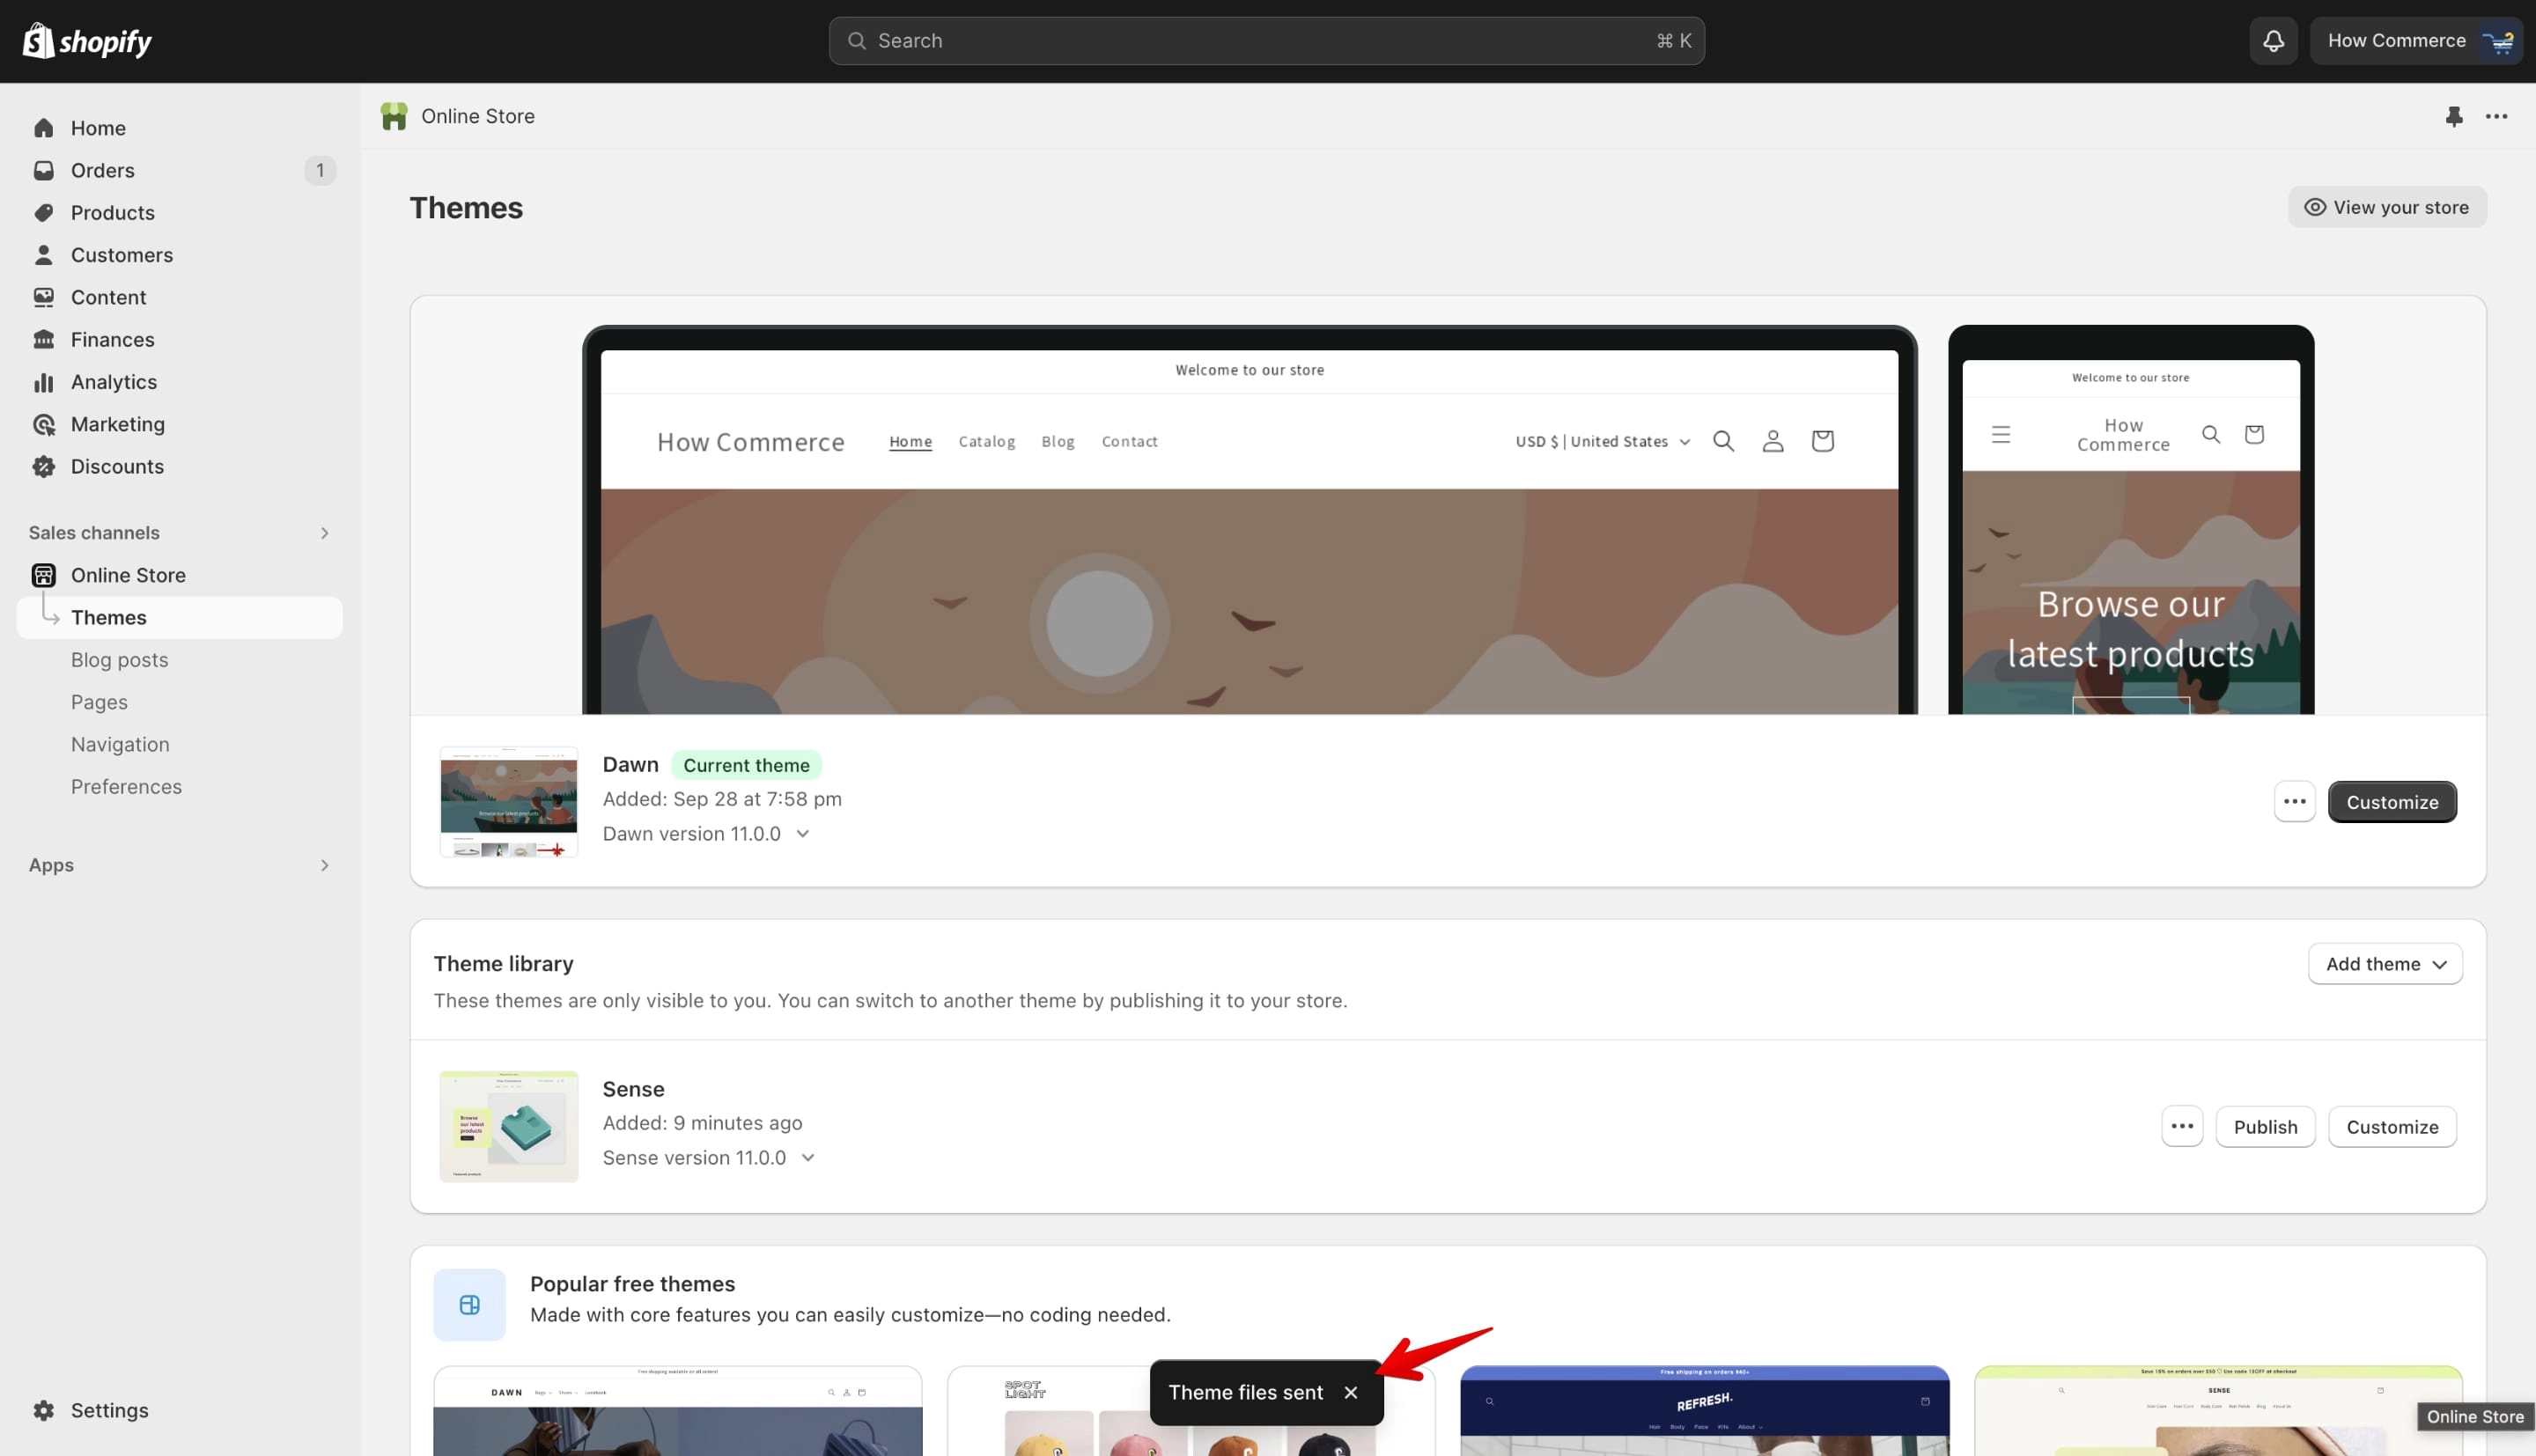Click Home link in desktop store preview
Image resolution: width=2536 pixels, height=1456 pixels.
pos(910,441)
